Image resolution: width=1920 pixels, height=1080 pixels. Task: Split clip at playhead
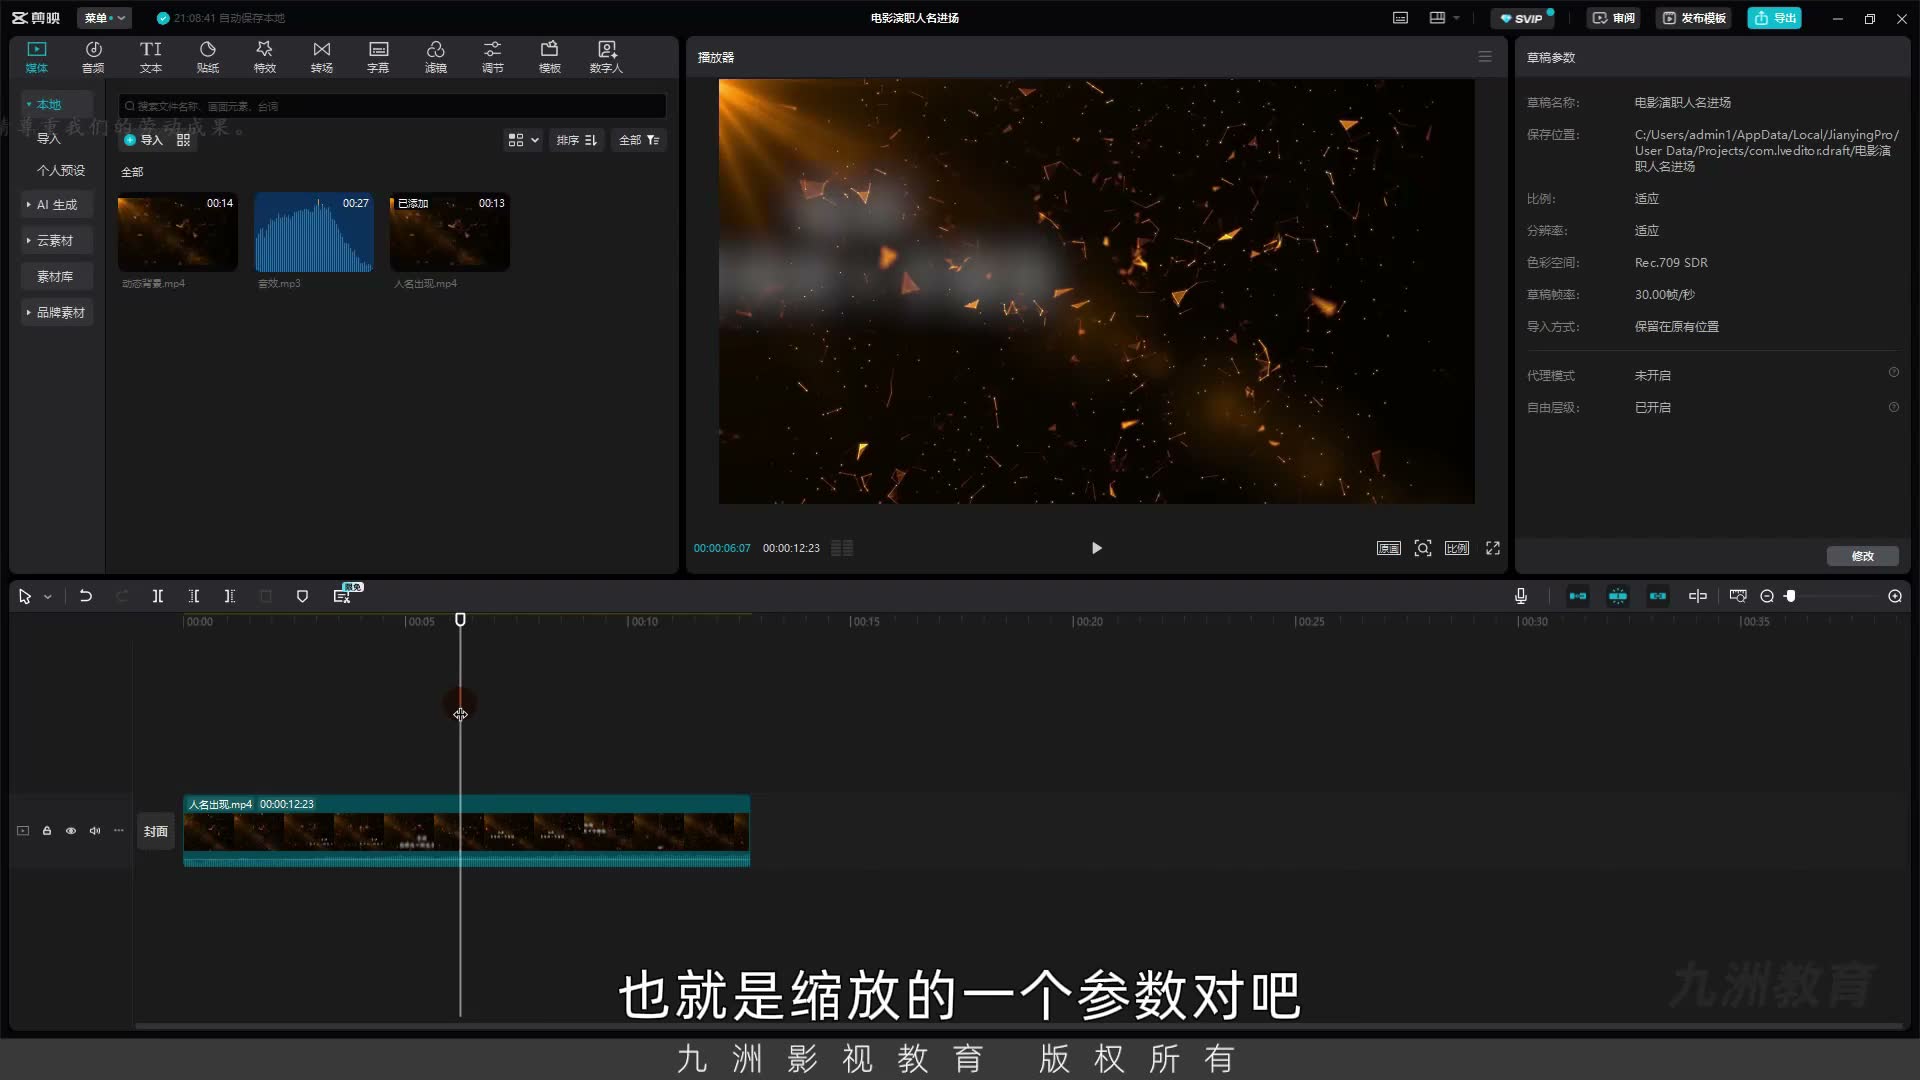tap(158, 596)
